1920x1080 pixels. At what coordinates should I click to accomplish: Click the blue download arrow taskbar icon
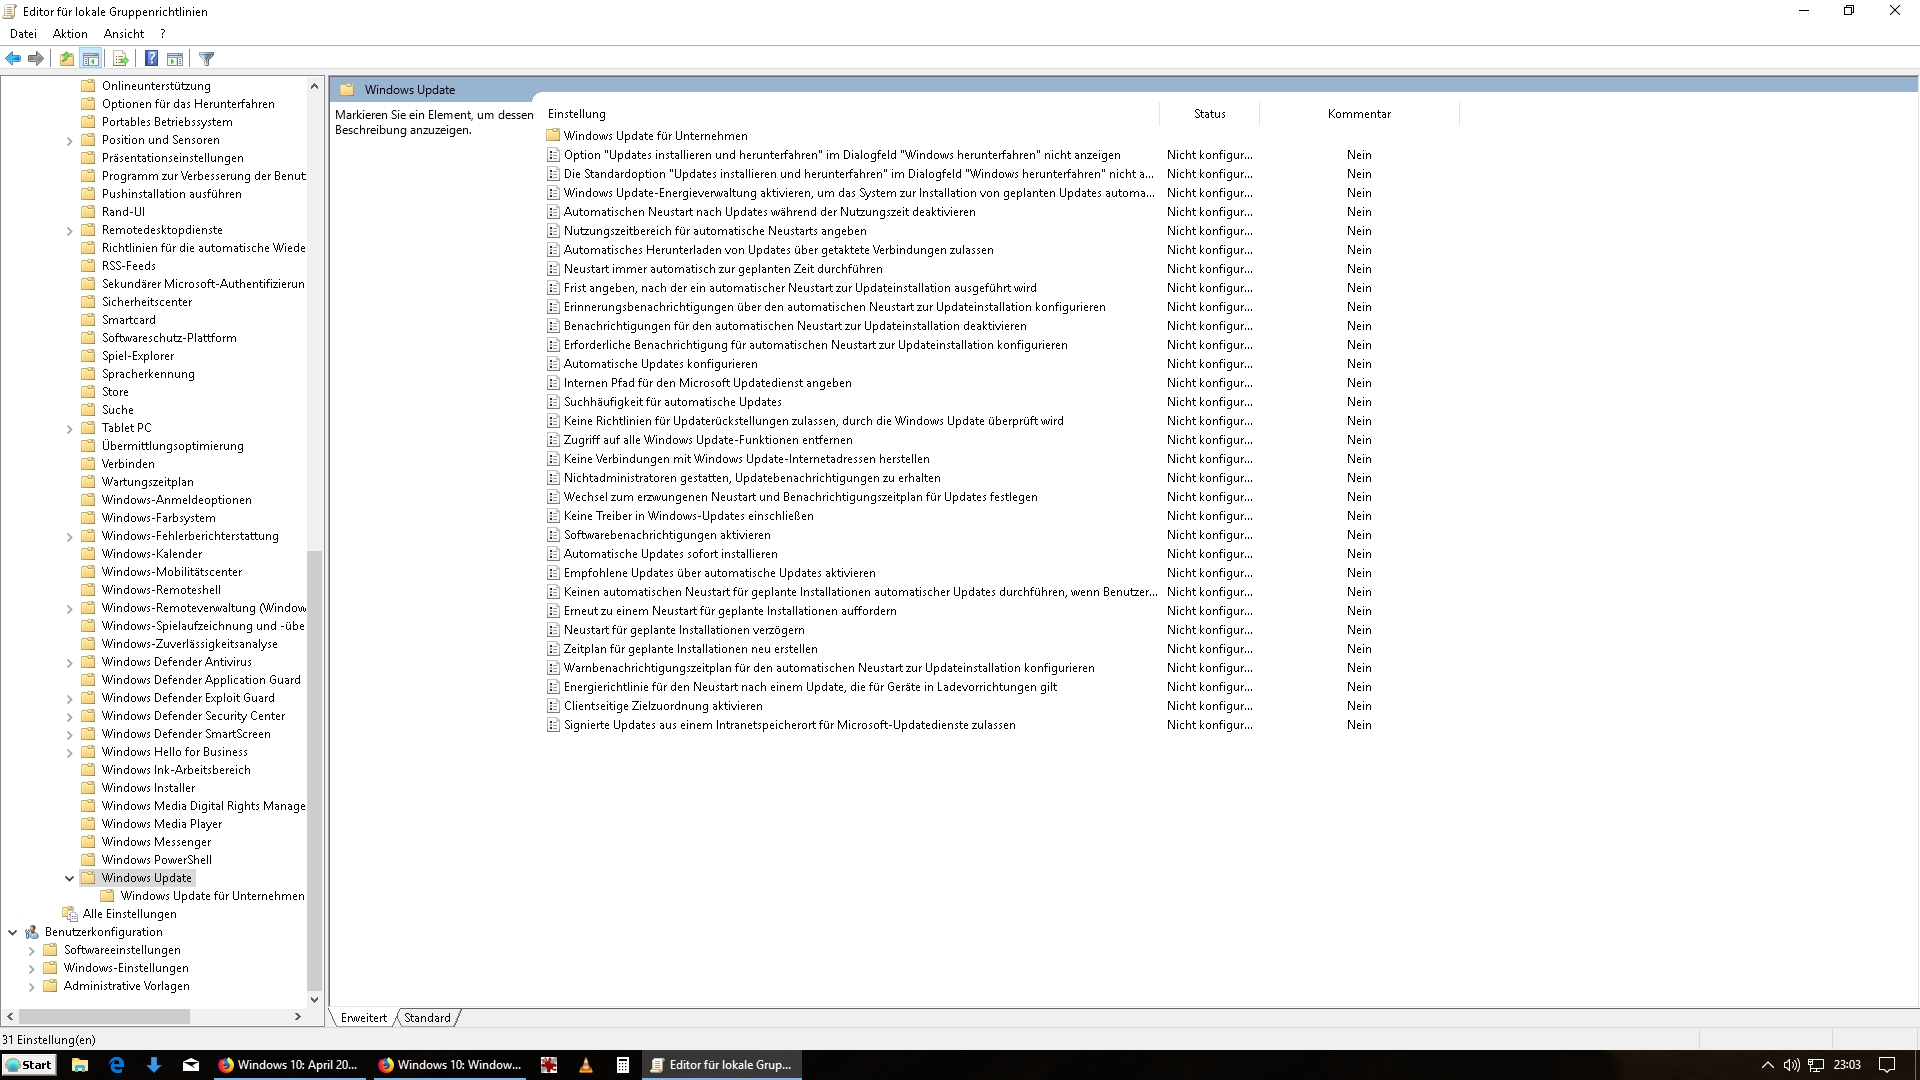[x=154, y=1065]
